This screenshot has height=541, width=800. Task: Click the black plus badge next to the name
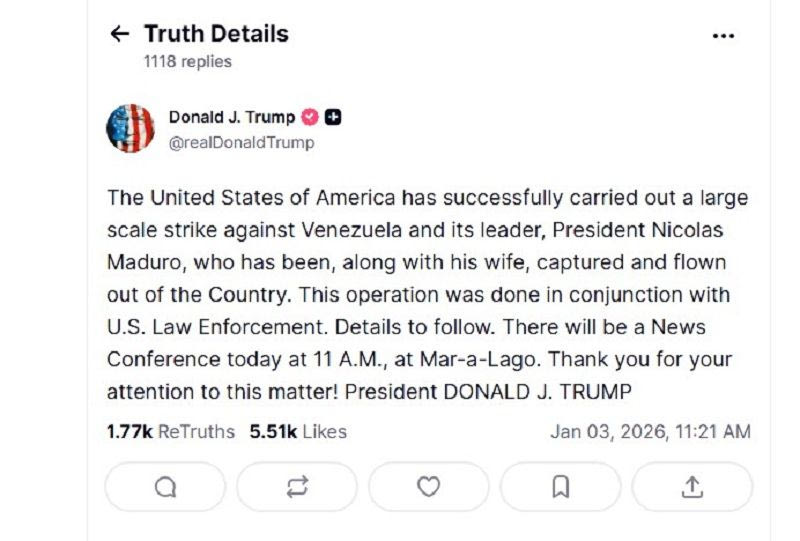click(x=334, y=117)
